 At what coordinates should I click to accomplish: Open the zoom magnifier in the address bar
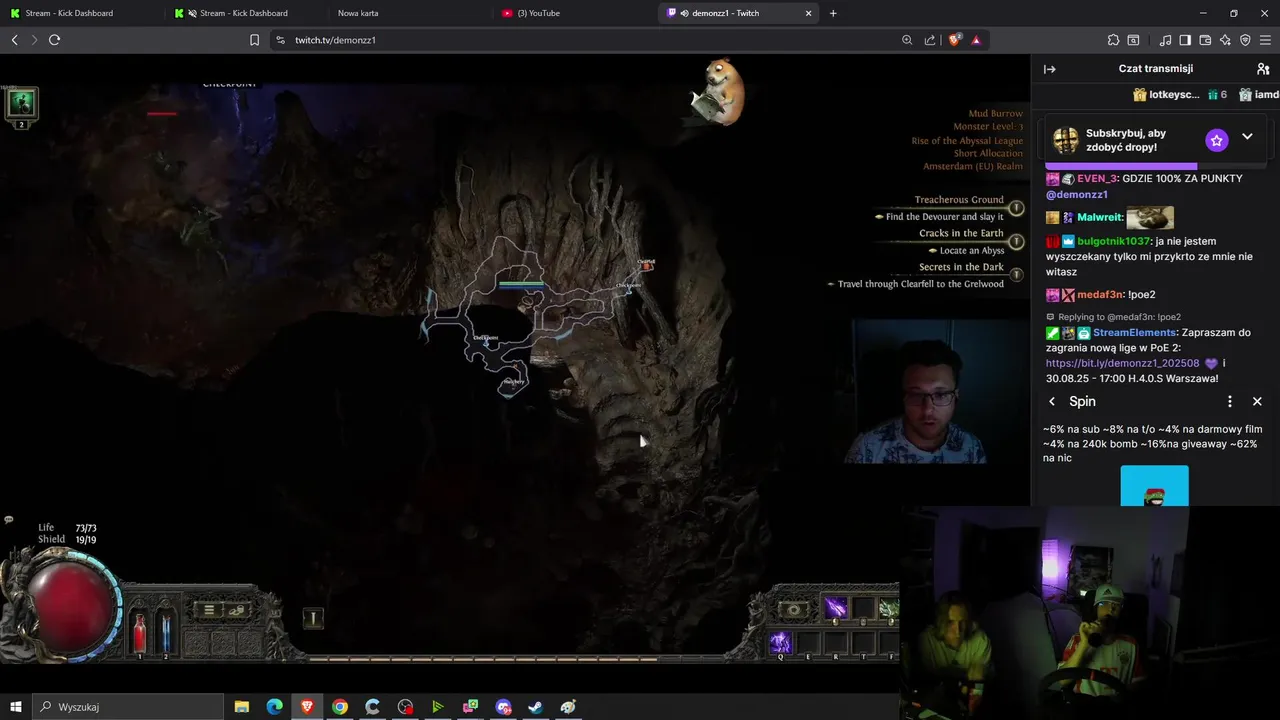907,40
